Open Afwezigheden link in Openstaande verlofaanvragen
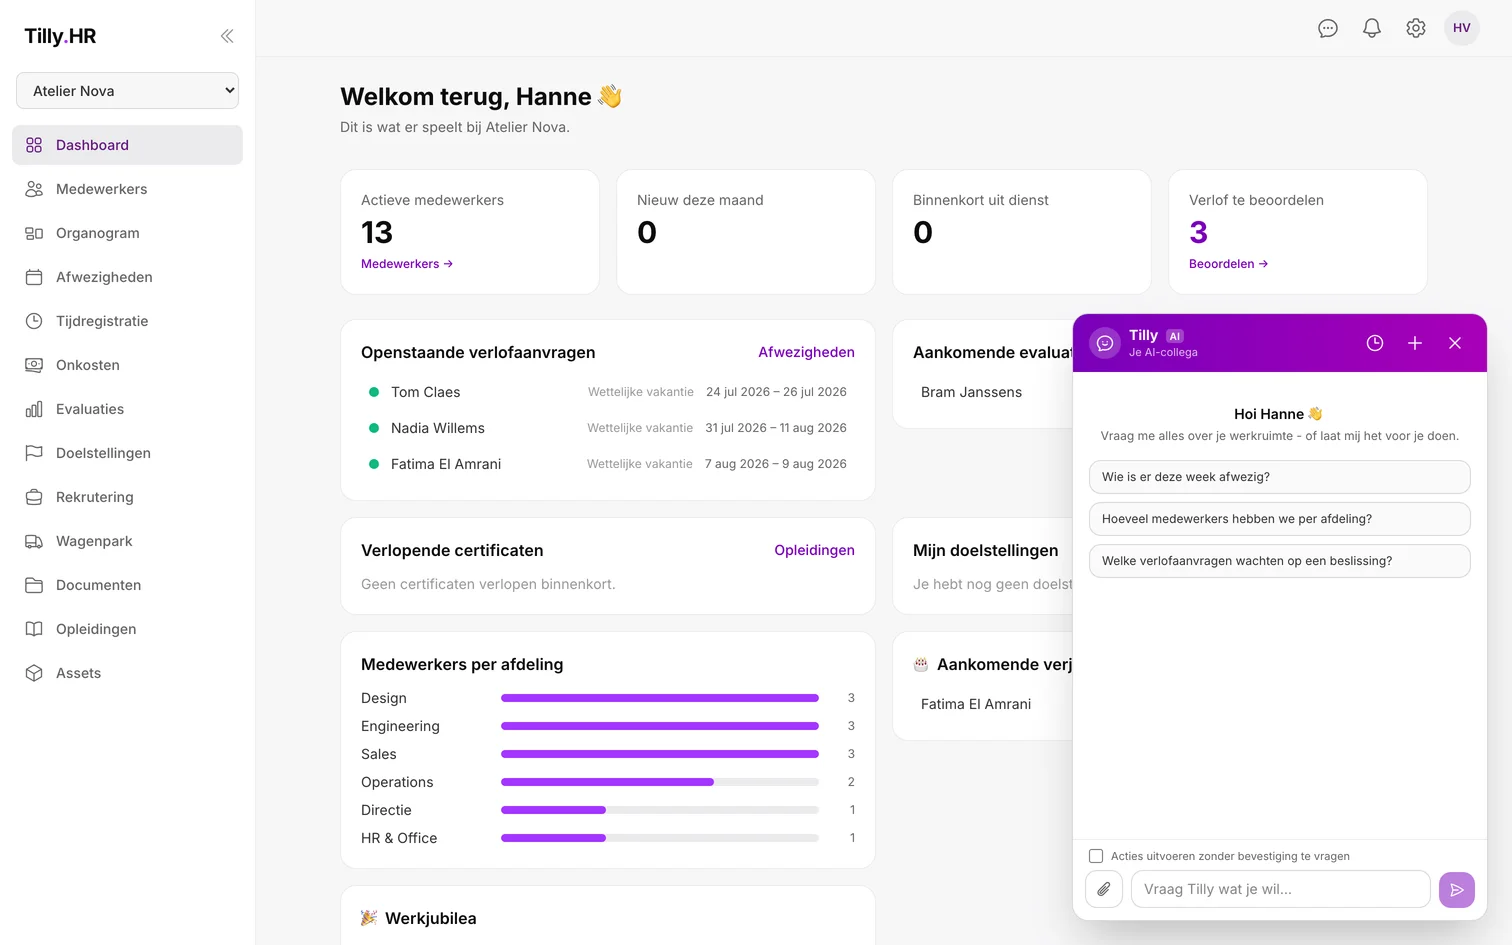Screen dimensions: 1512x945 click(806, 352)
